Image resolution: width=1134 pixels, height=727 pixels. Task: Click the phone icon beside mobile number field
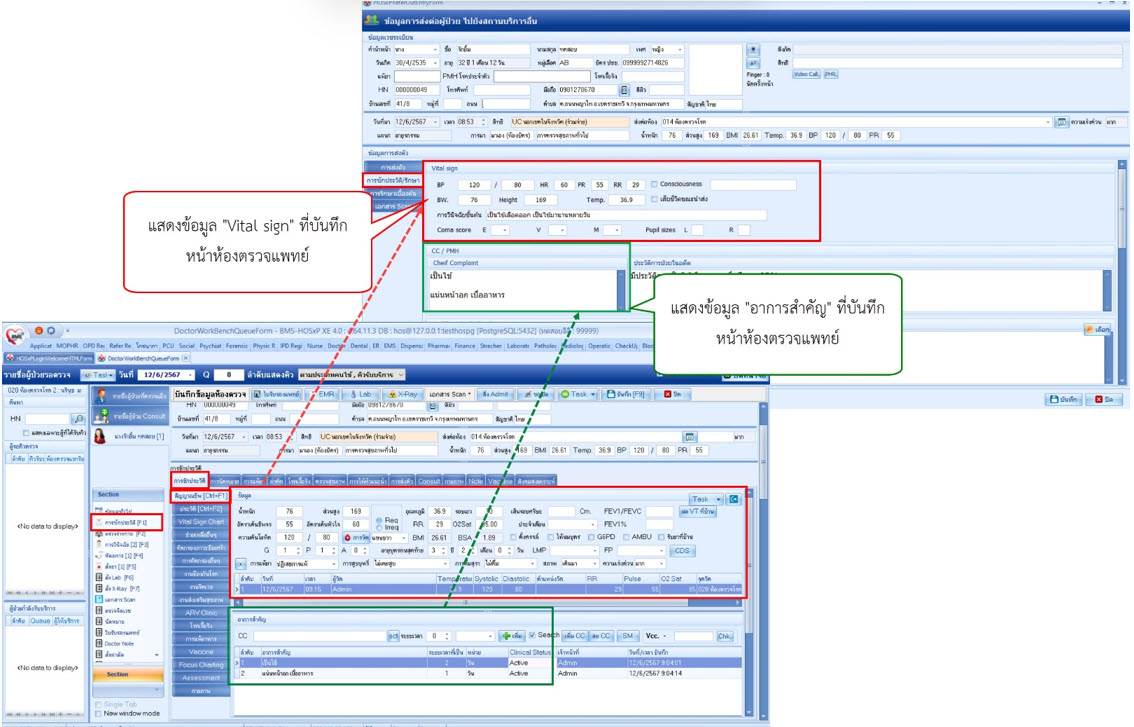click(624, 90)
